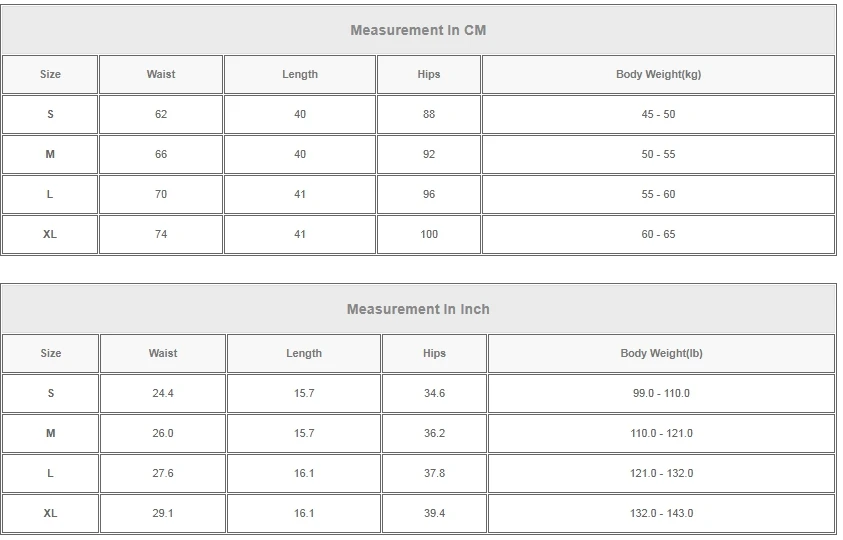The image size is (843, 540).
Task: Click the "Measurement In CM" table title
Action: pyautogui.click(x=418, y=30)
